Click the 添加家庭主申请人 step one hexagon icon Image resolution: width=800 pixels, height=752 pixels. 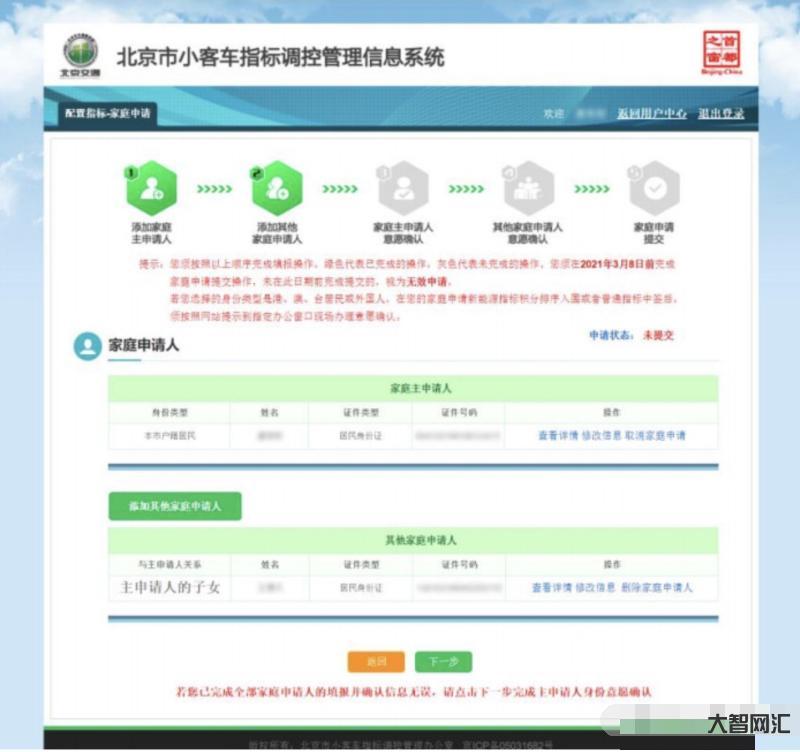[152, 188]
